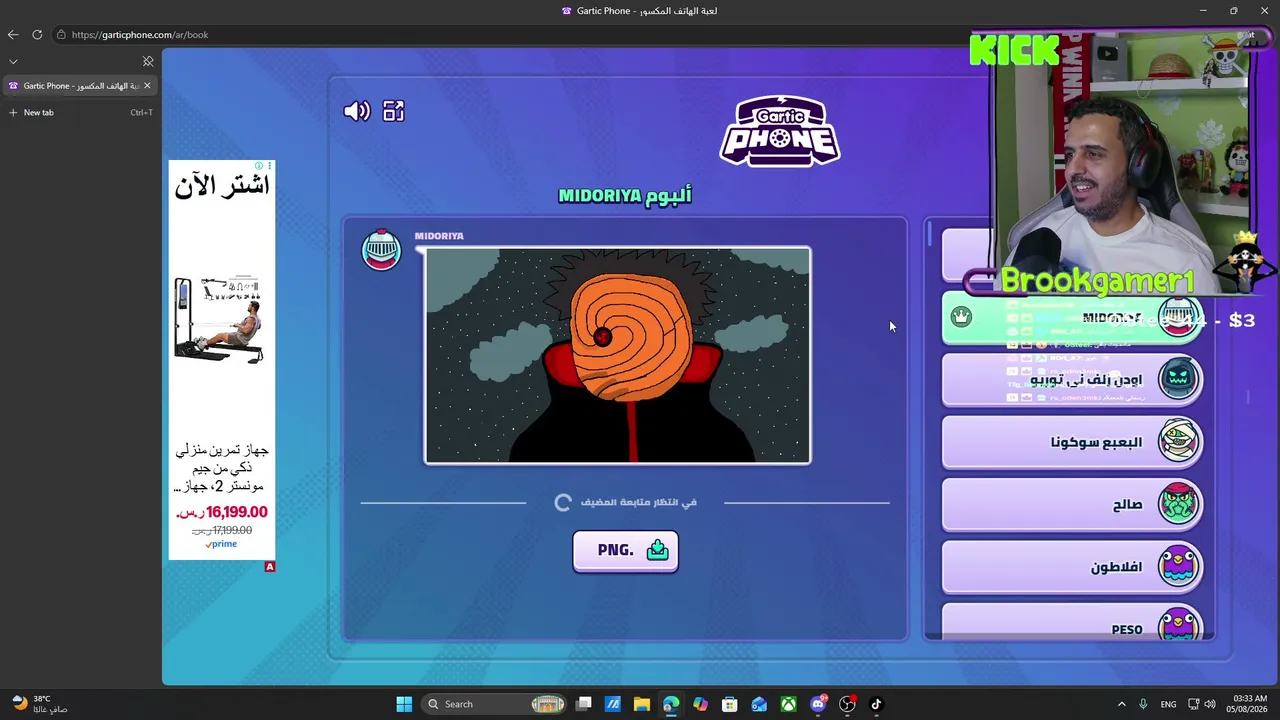The height and width of the screenshot is (720, 1280).
Task: View site info via the address bar lock icon
Action: coord(62,35)
